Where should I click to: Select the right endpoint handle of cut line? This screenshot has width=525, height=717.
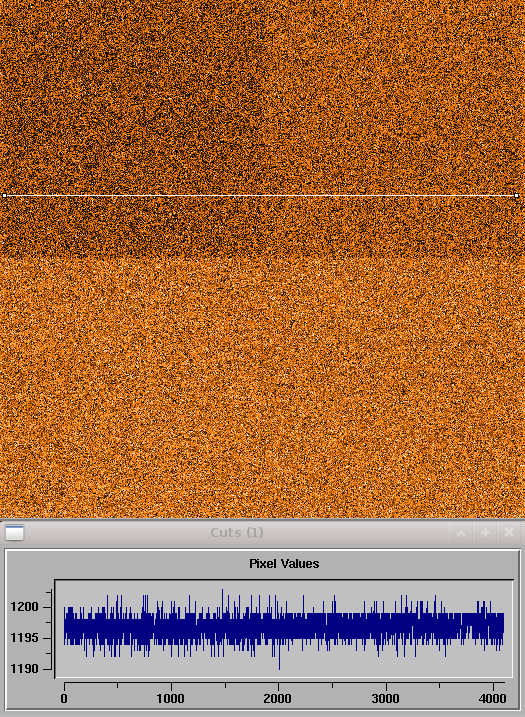[x=516, y=196]
